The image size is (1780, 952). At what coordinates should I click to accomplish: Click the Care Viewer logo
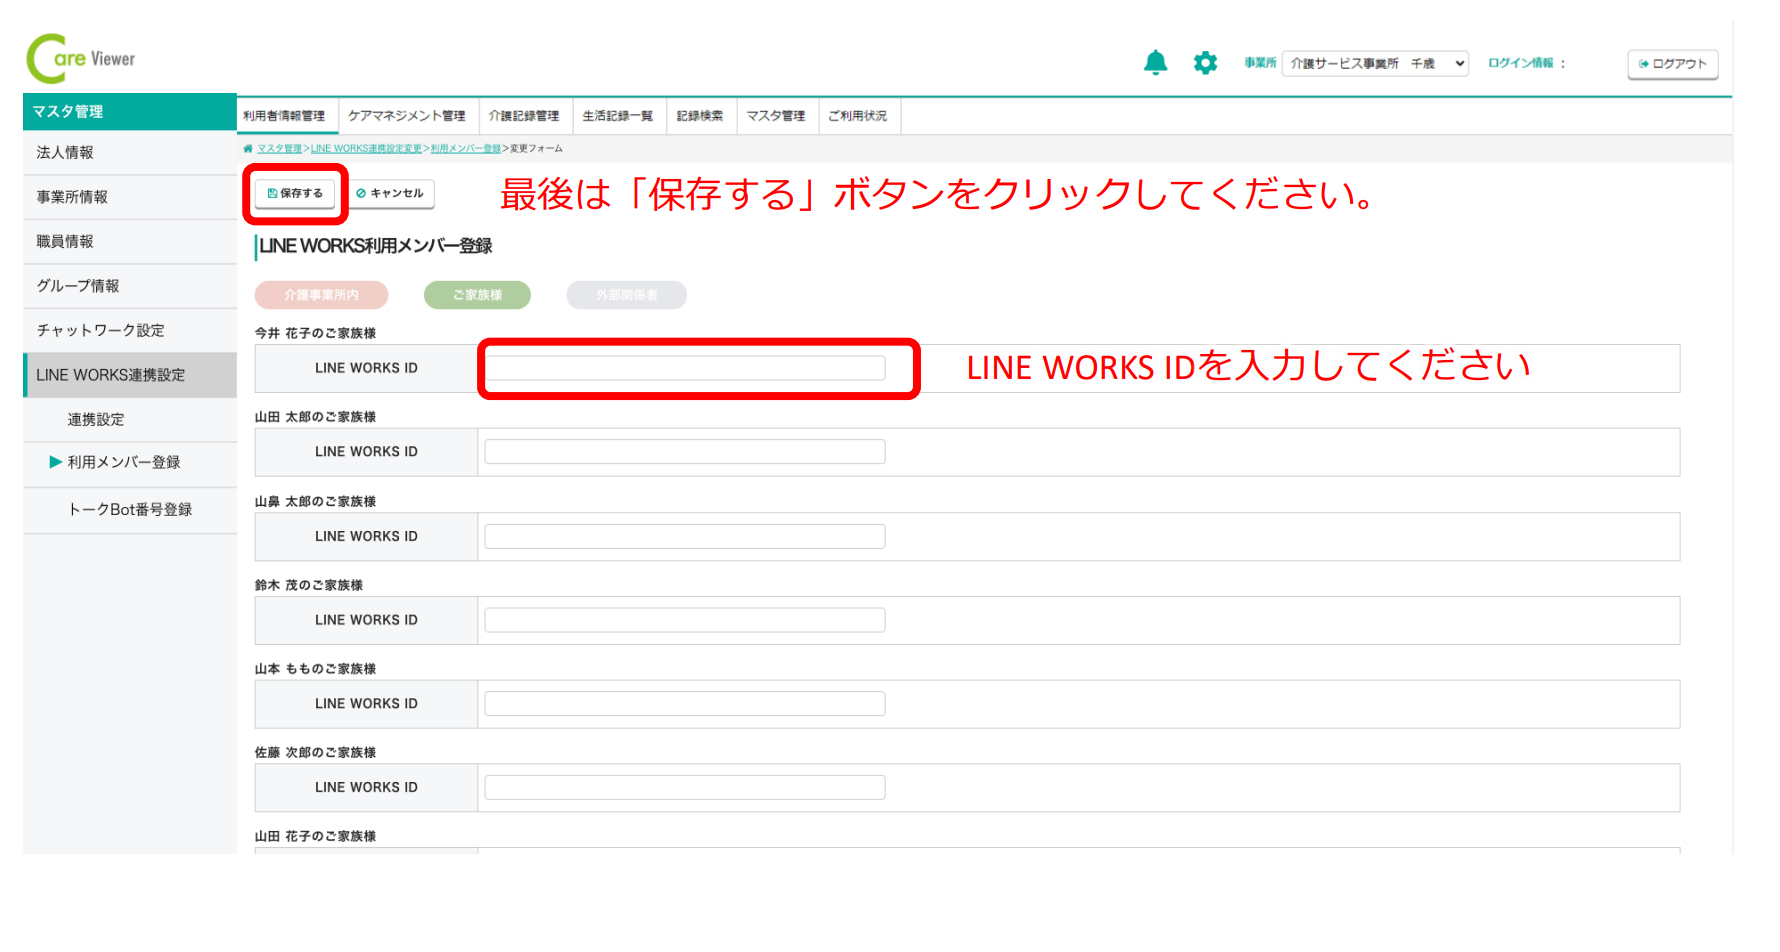click(x=81, y=59)
